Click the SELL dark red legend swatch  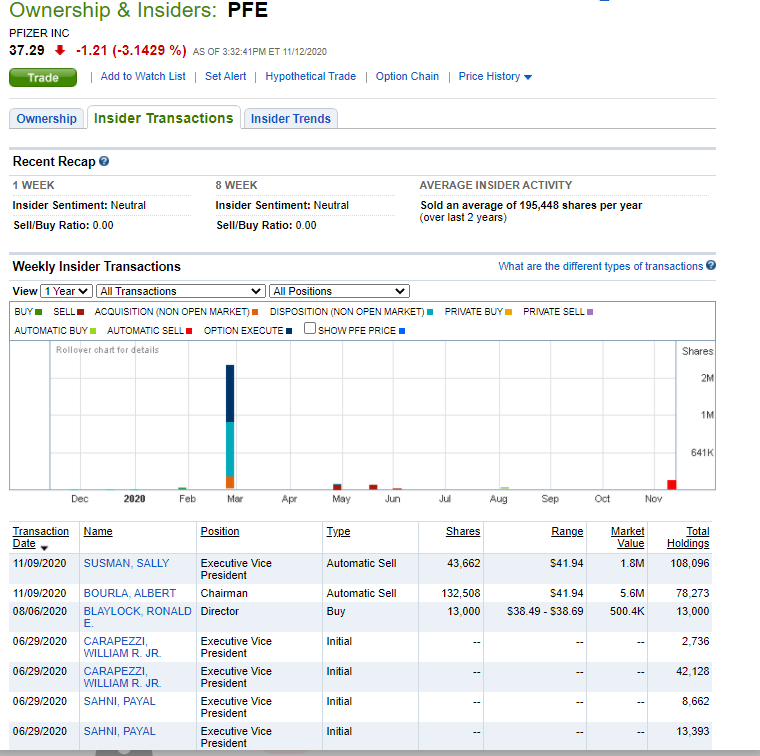coord(80,312)
